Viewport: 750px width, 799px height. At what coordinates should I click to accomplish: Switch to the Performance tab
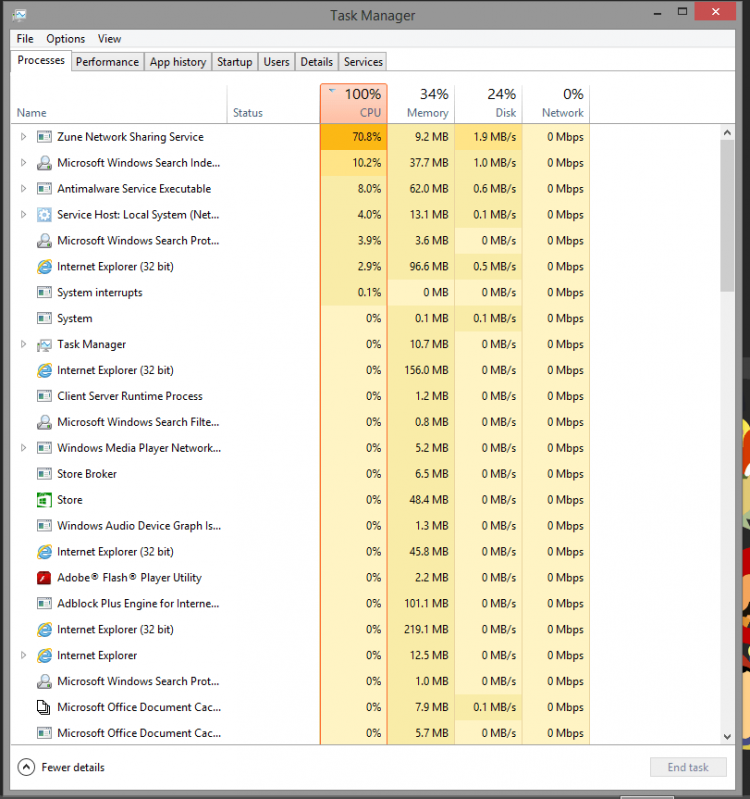tap(108, 62)
